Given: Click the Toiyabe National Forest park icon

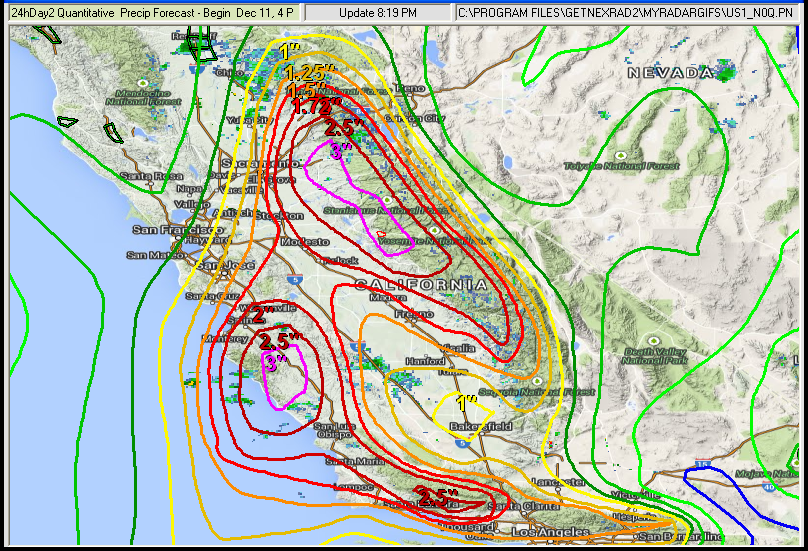Looking at the screenshot, I should coord(620,155).
